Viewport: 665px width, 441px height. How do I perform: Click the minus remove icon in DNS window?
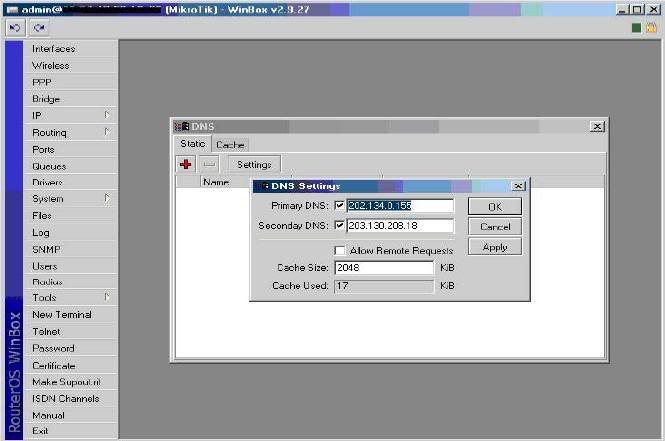point(209,164)
